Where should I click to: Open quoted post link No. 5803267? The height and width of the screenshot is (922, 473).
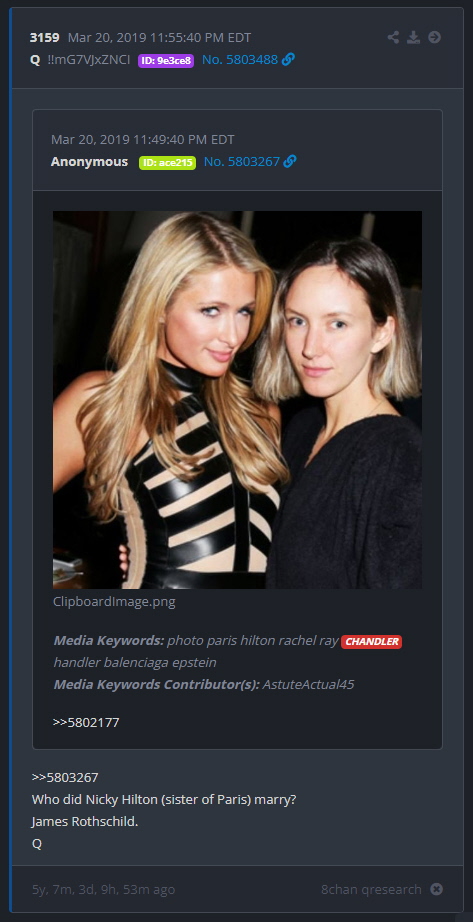point(242,161)
